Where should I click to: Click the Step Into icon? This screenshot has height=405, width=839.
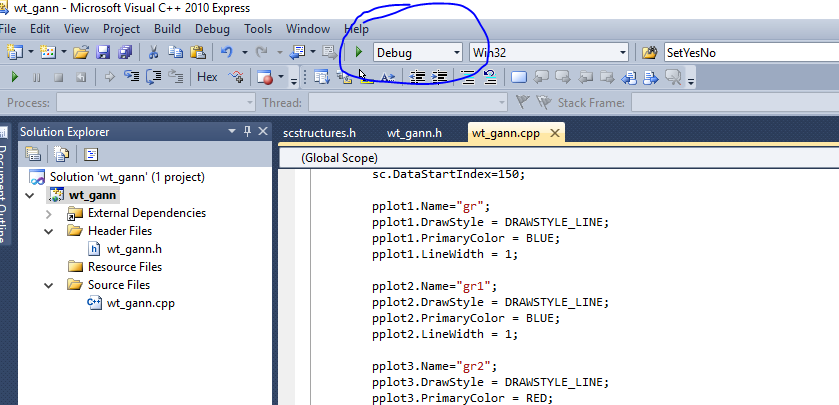pyautogui.click(x=132, y=77)
